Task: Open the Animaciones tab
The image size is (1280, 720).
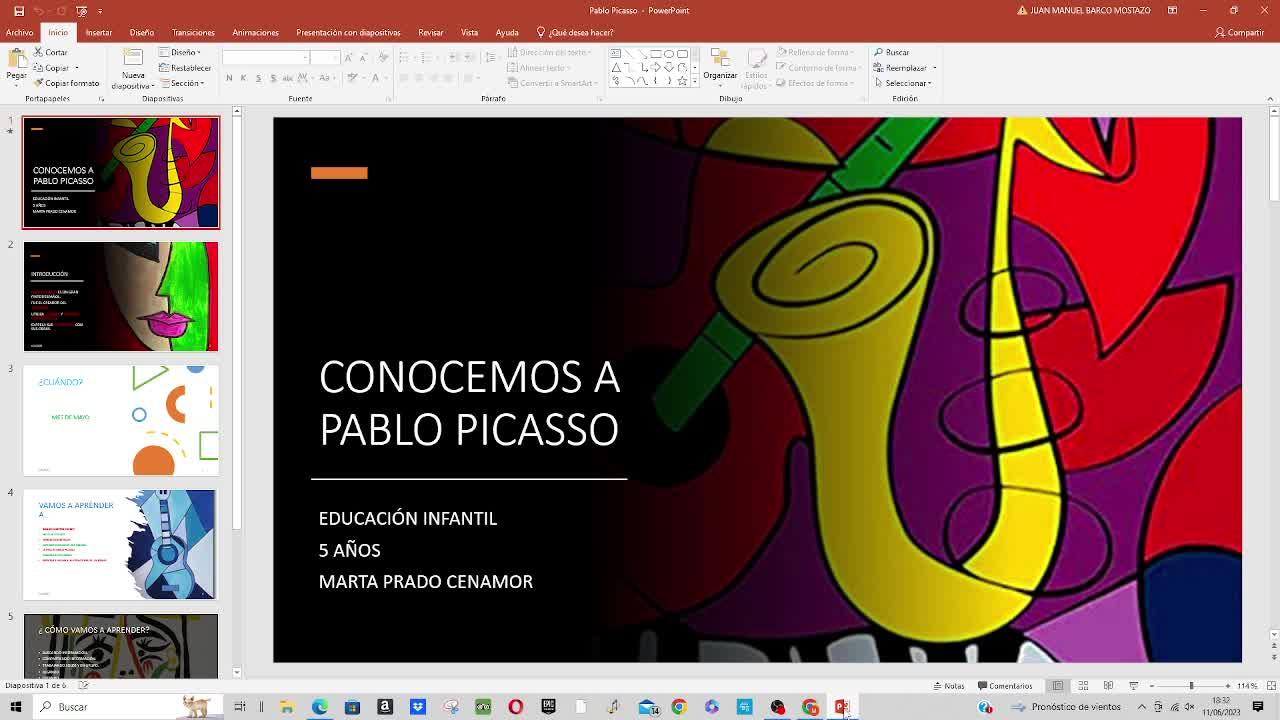Action: (x=255, y=32)
